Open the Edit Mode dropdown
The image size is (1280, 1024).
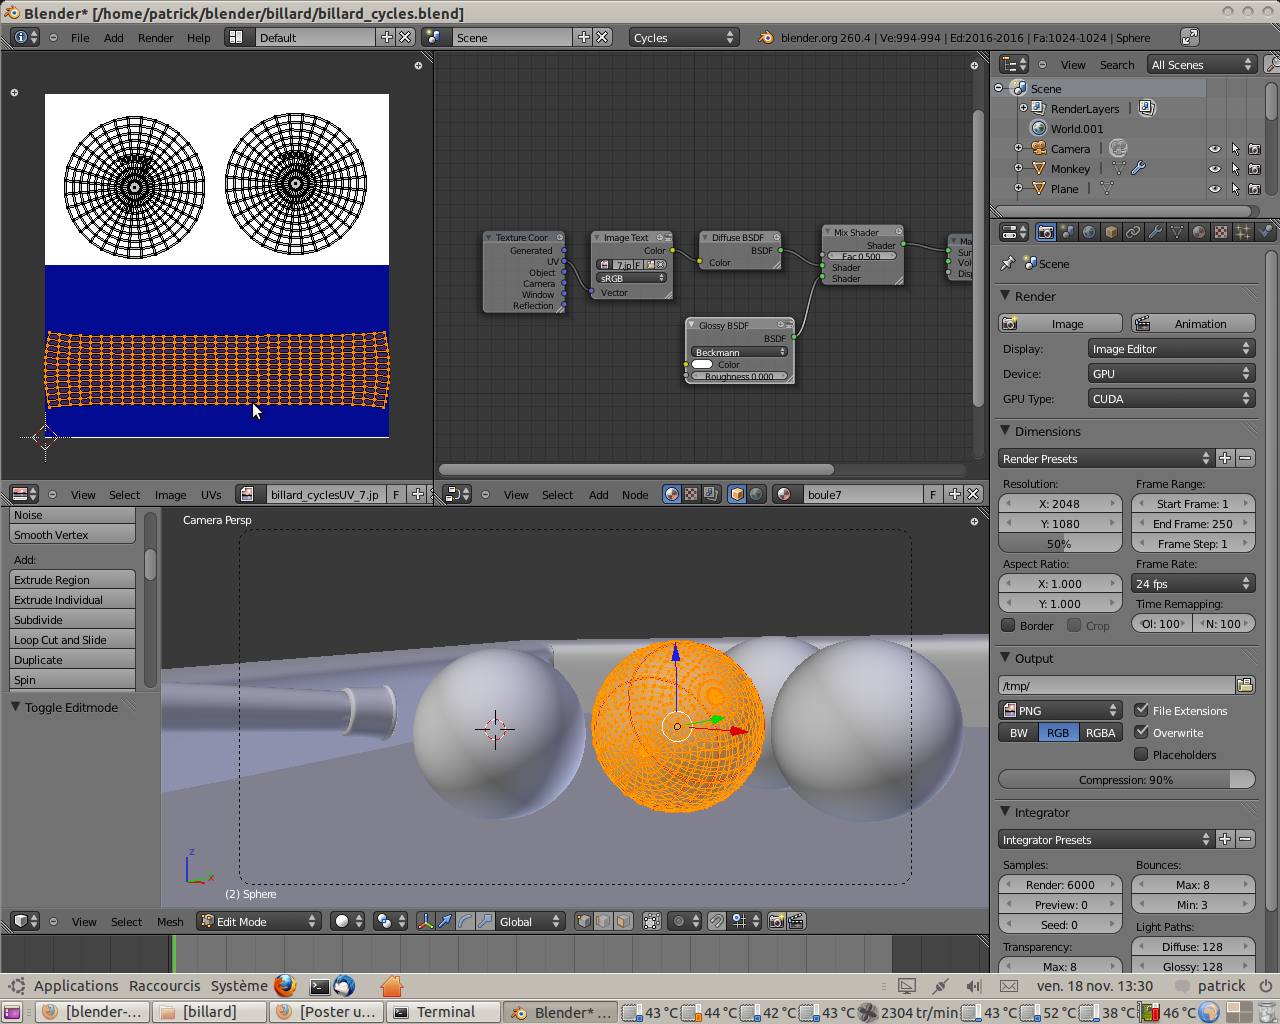pos(258,921)
